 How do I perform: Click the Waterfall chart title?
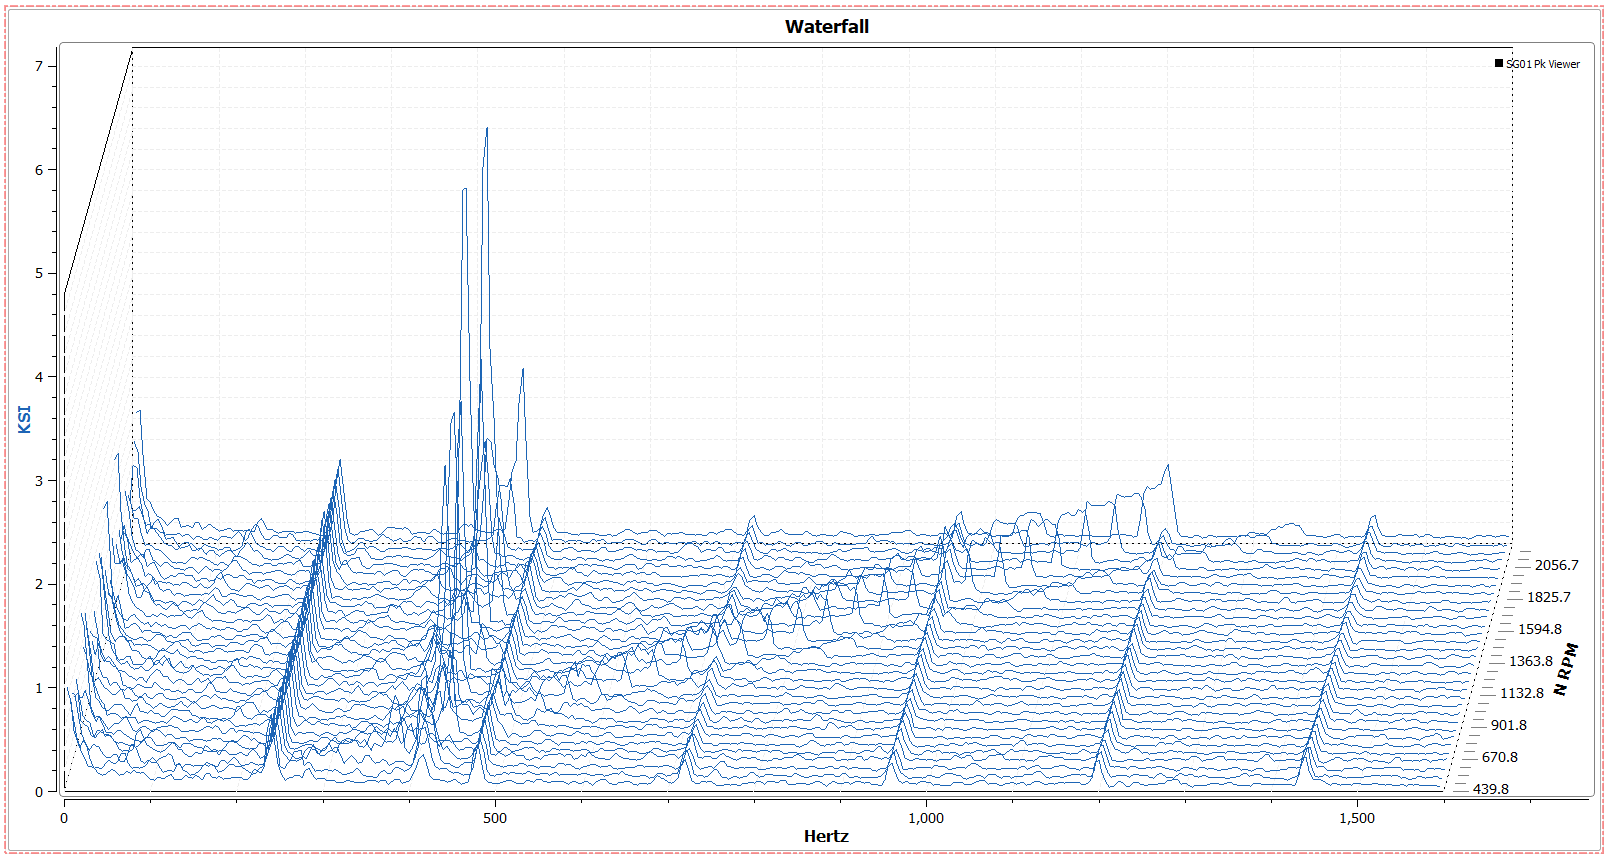point(826,27)
